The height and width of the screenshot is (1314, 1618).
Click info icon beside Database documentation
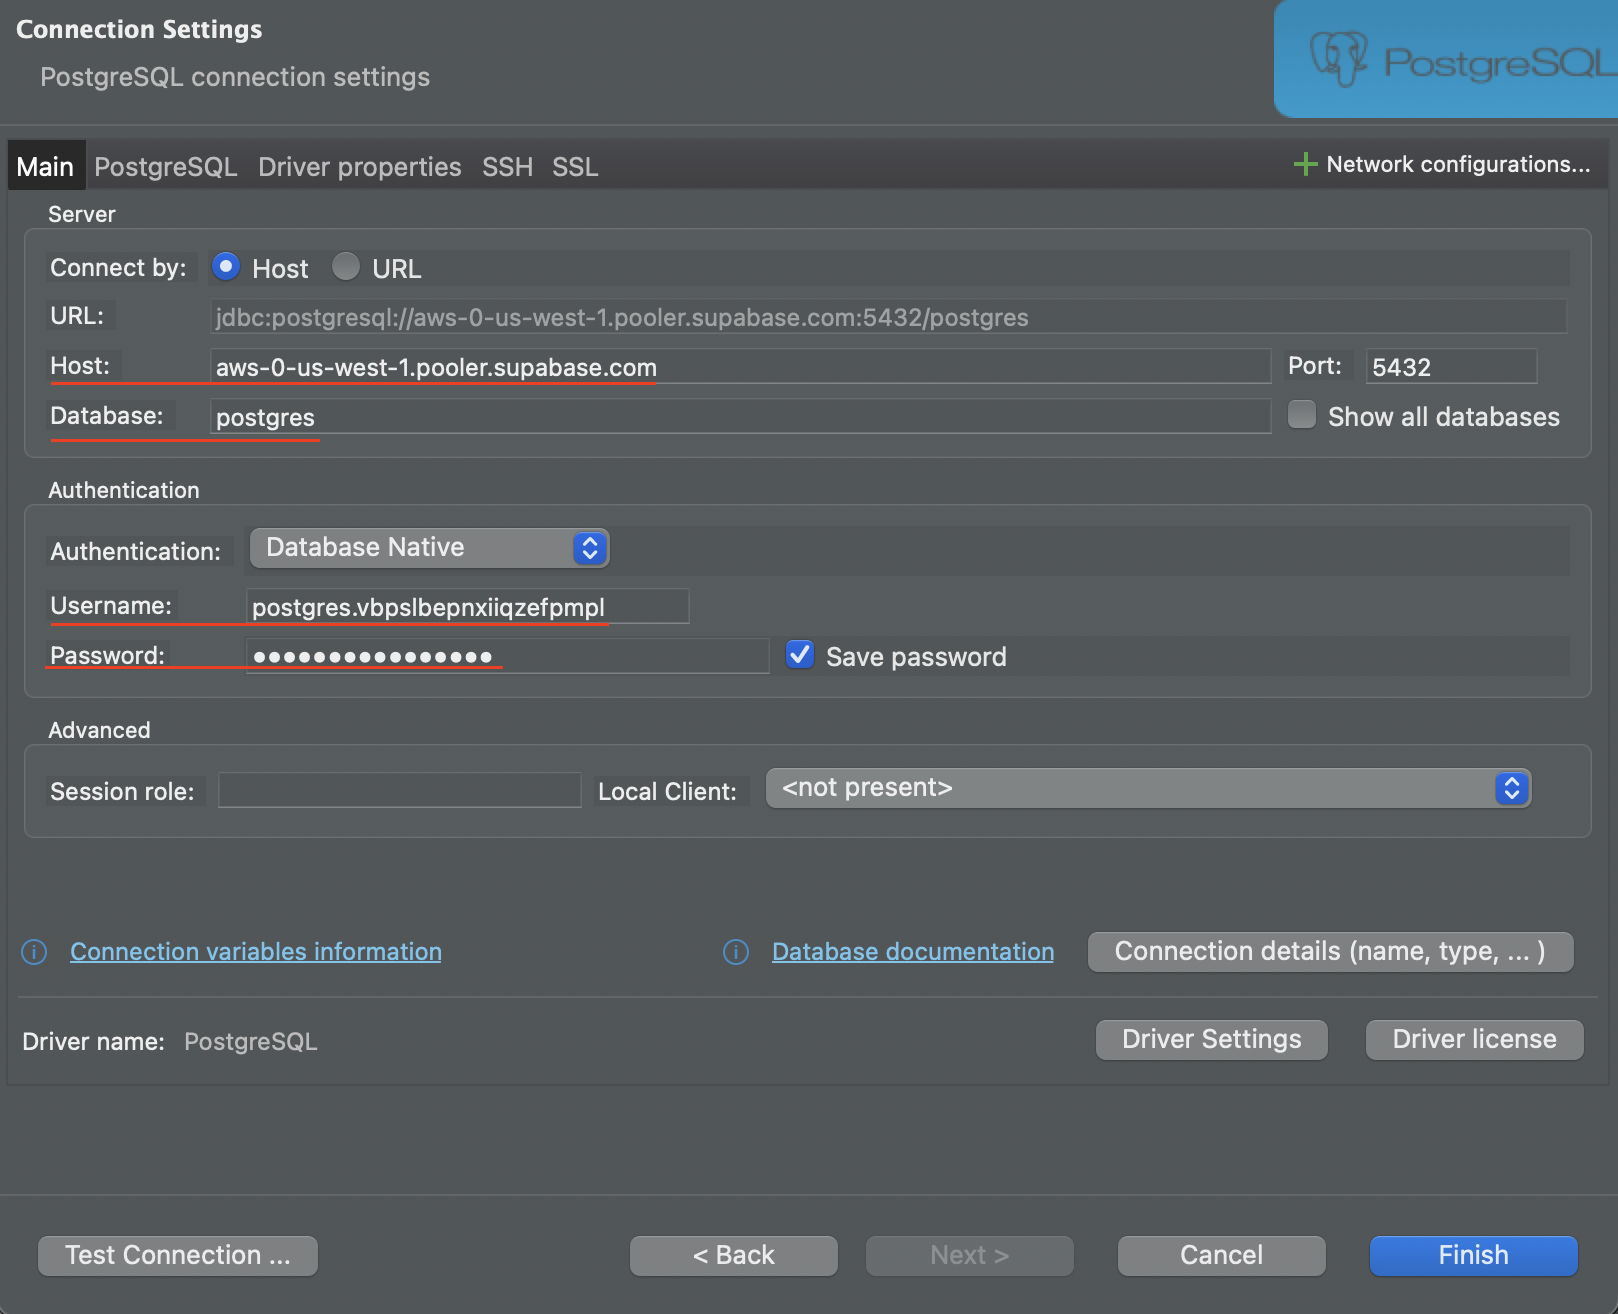[x=736, y=952]
